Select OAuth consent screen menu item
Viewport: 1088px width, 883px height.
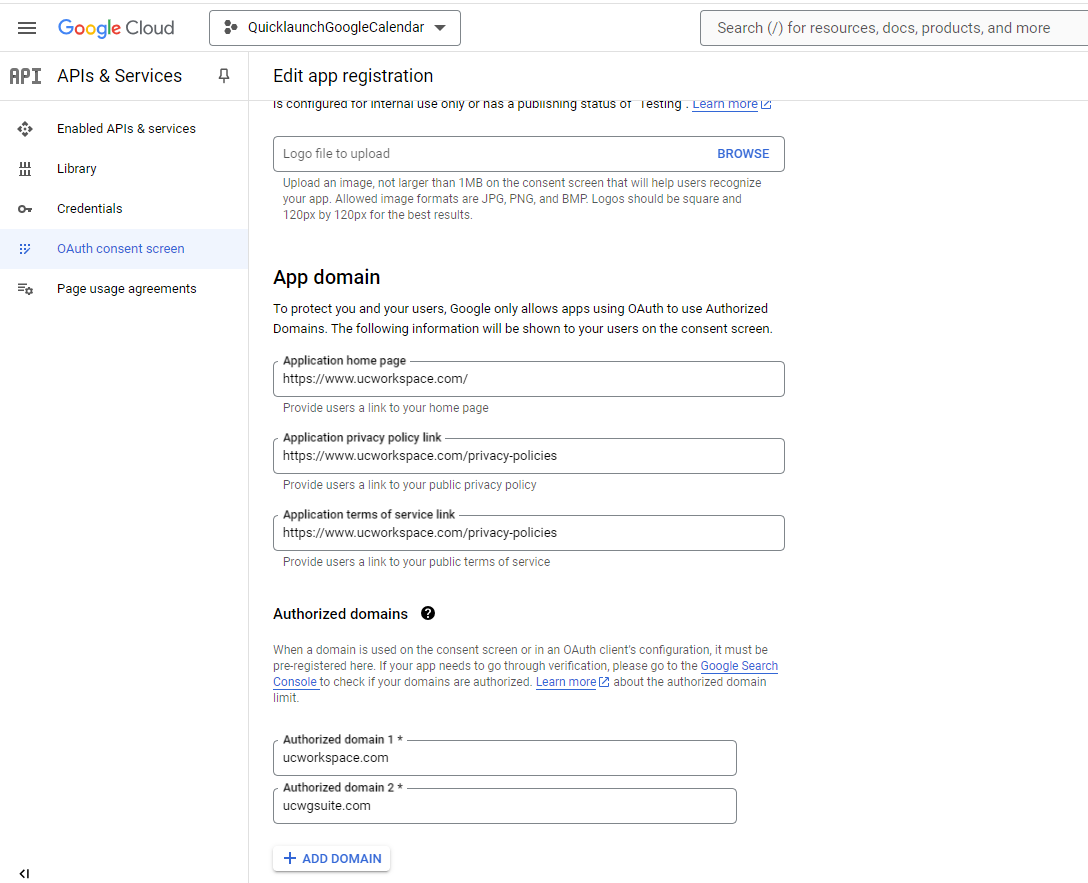(124, 248)
